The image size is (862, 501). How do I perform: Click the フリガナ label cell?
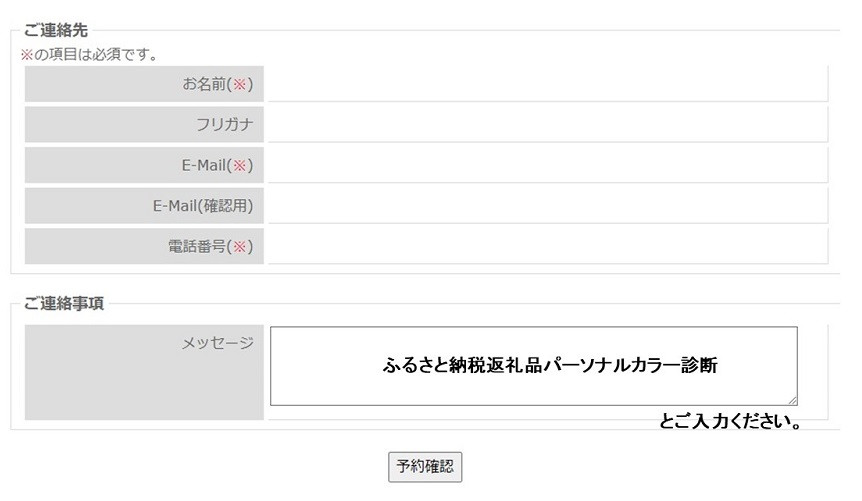pos(144,124)
